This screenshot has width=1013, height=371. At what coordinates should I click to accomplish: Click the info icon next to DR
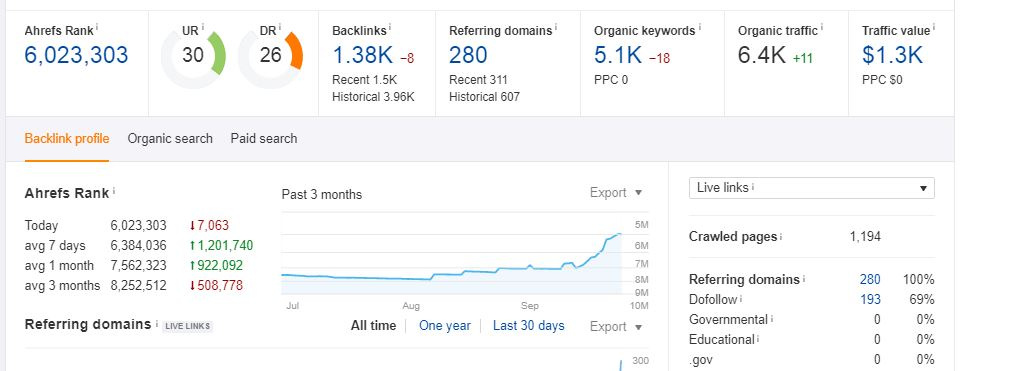(280, 28)
